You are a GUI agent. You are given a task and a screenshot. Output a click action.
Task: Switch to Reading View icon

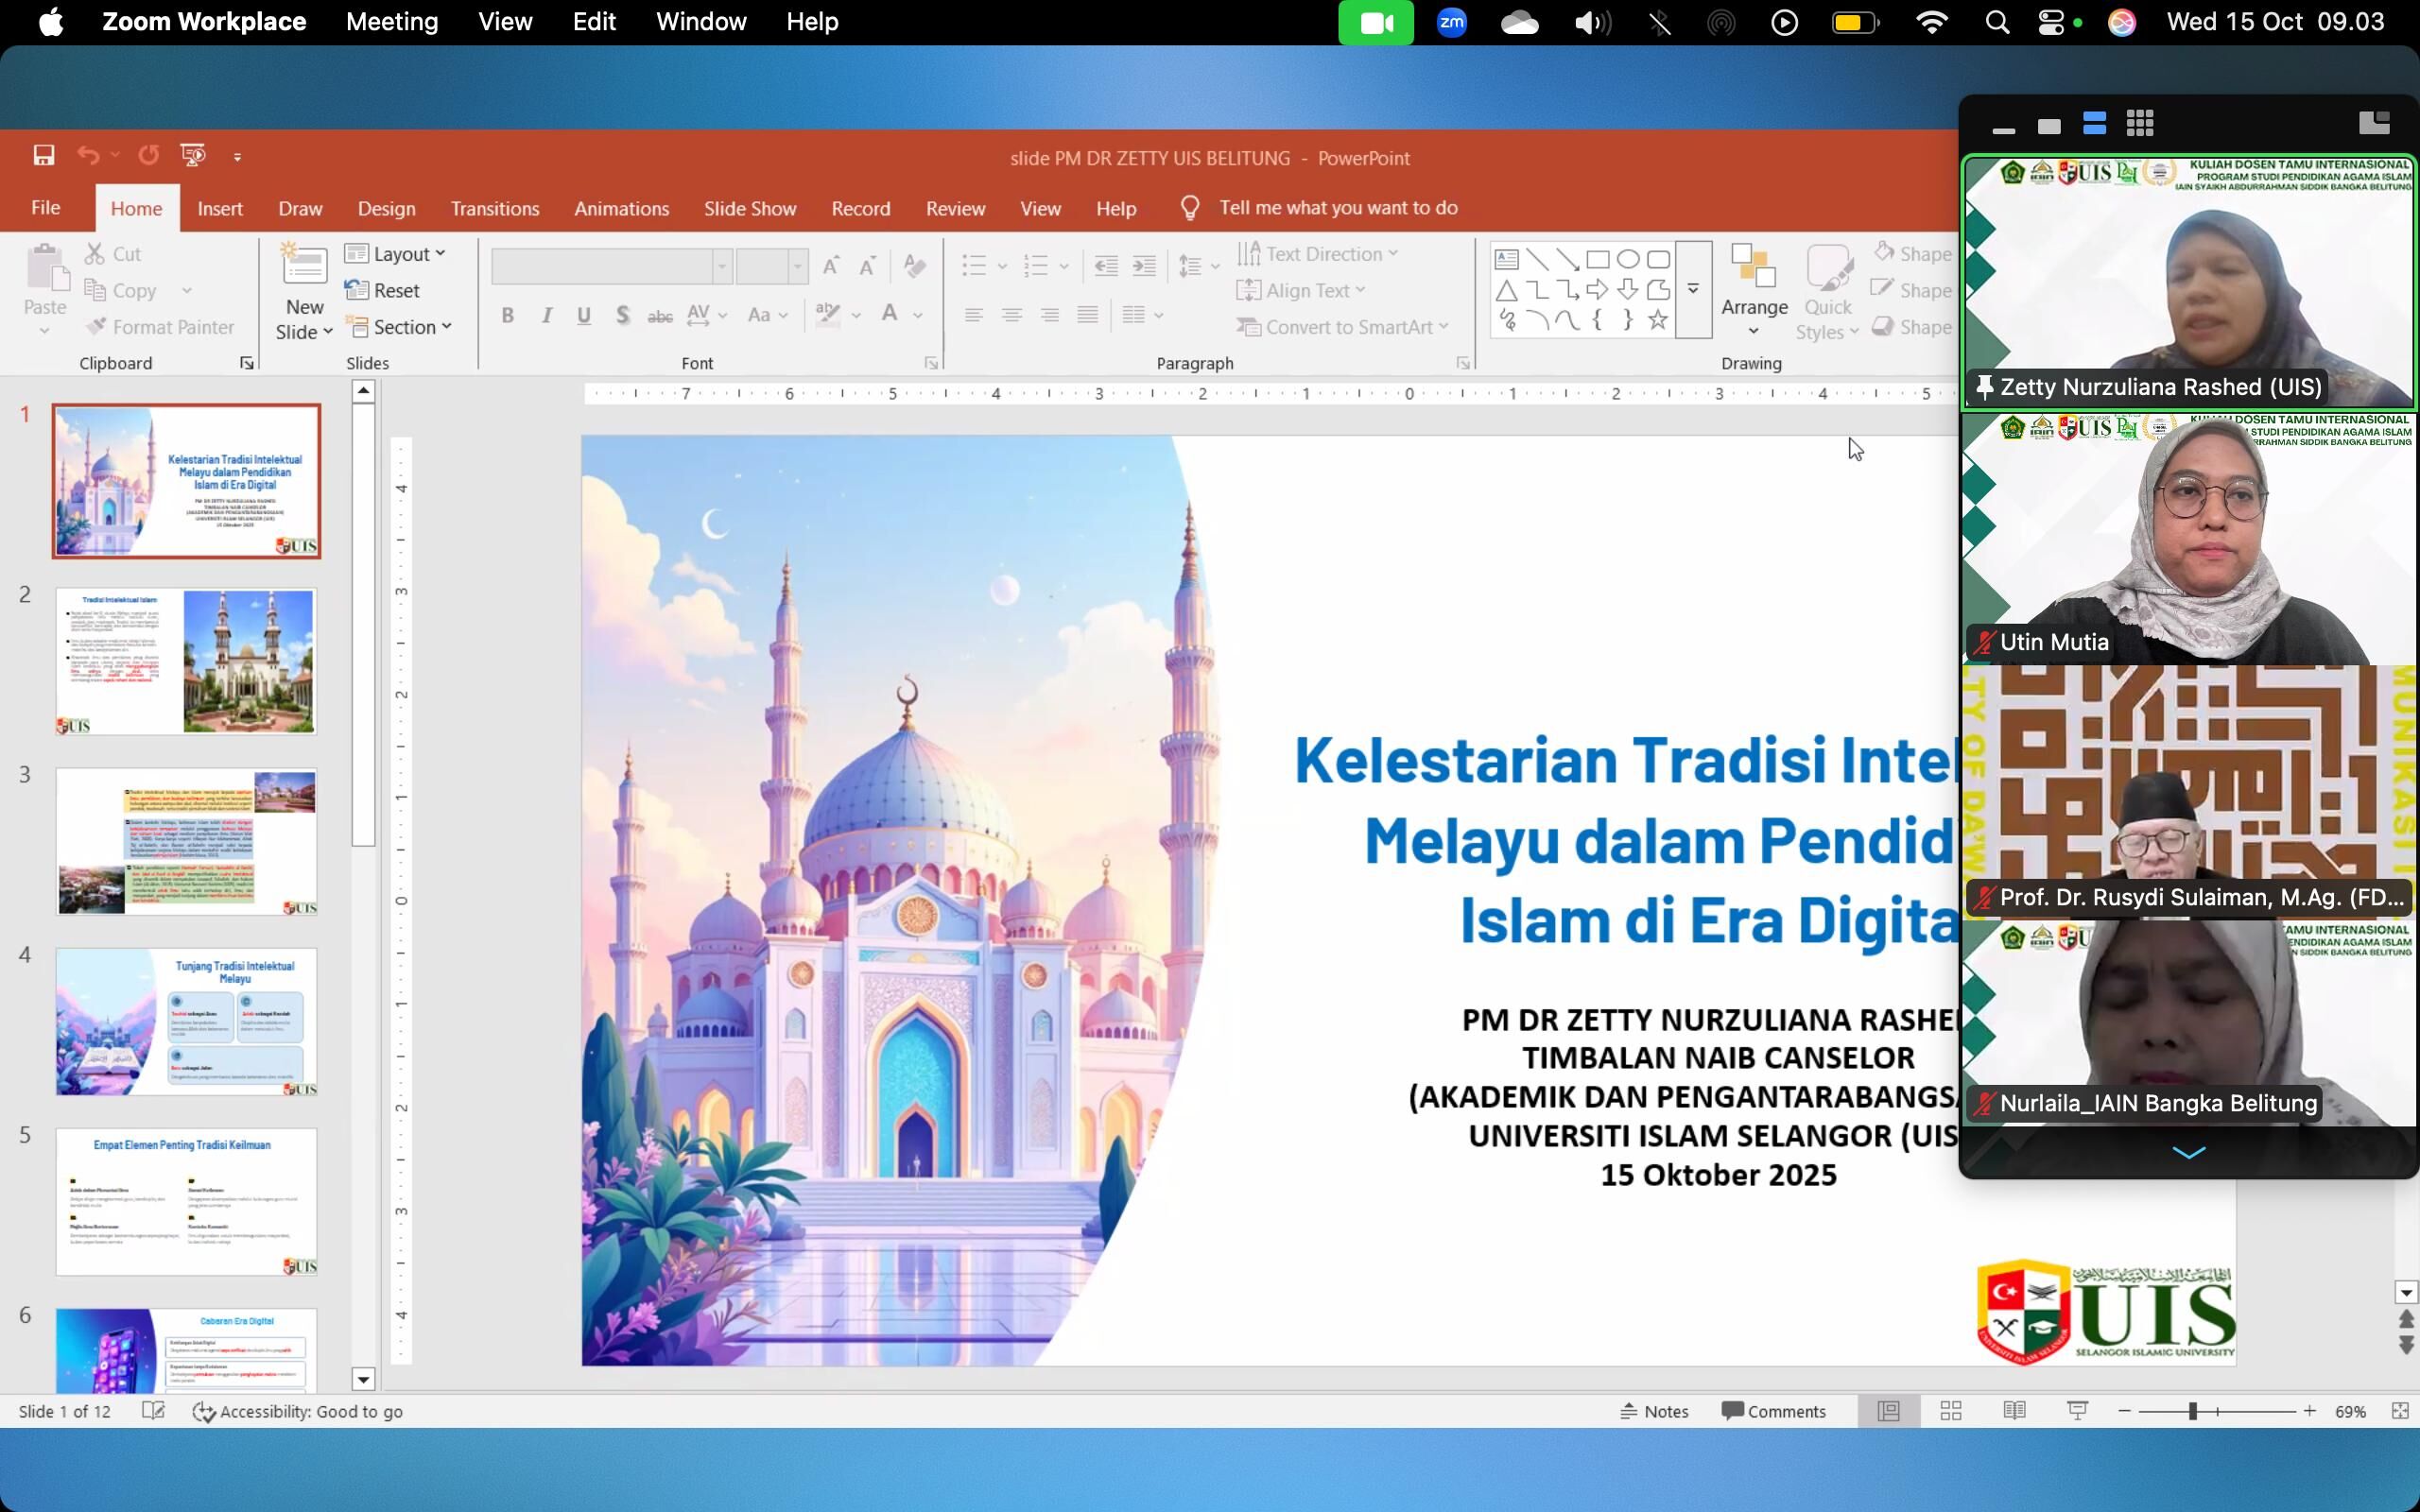(2014, 1411)
